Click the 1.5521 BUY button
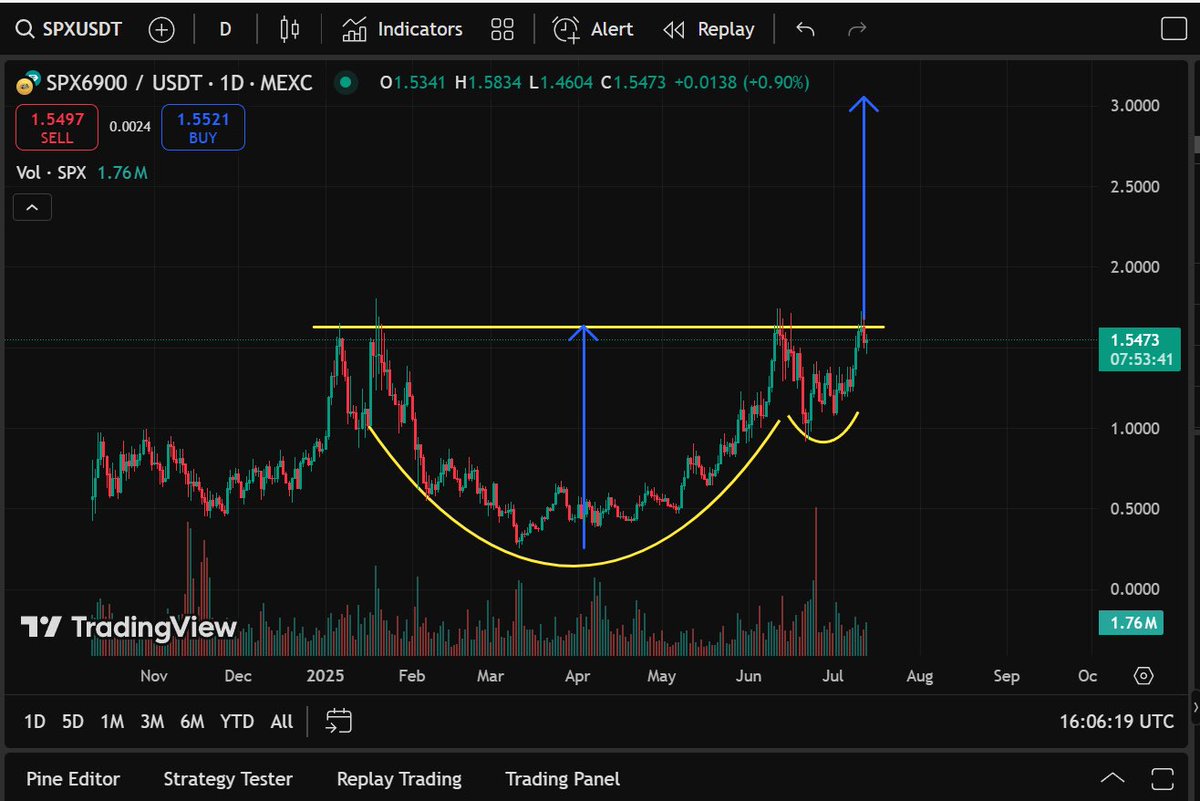This screenshot has height=801, width=1200. pos(203,127)
